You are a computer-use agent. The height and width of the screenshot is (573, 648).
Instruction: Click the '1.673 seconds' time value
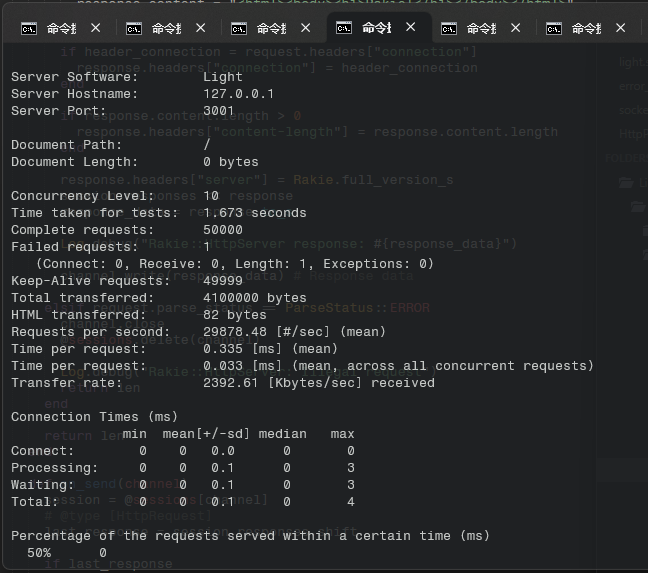255,213
